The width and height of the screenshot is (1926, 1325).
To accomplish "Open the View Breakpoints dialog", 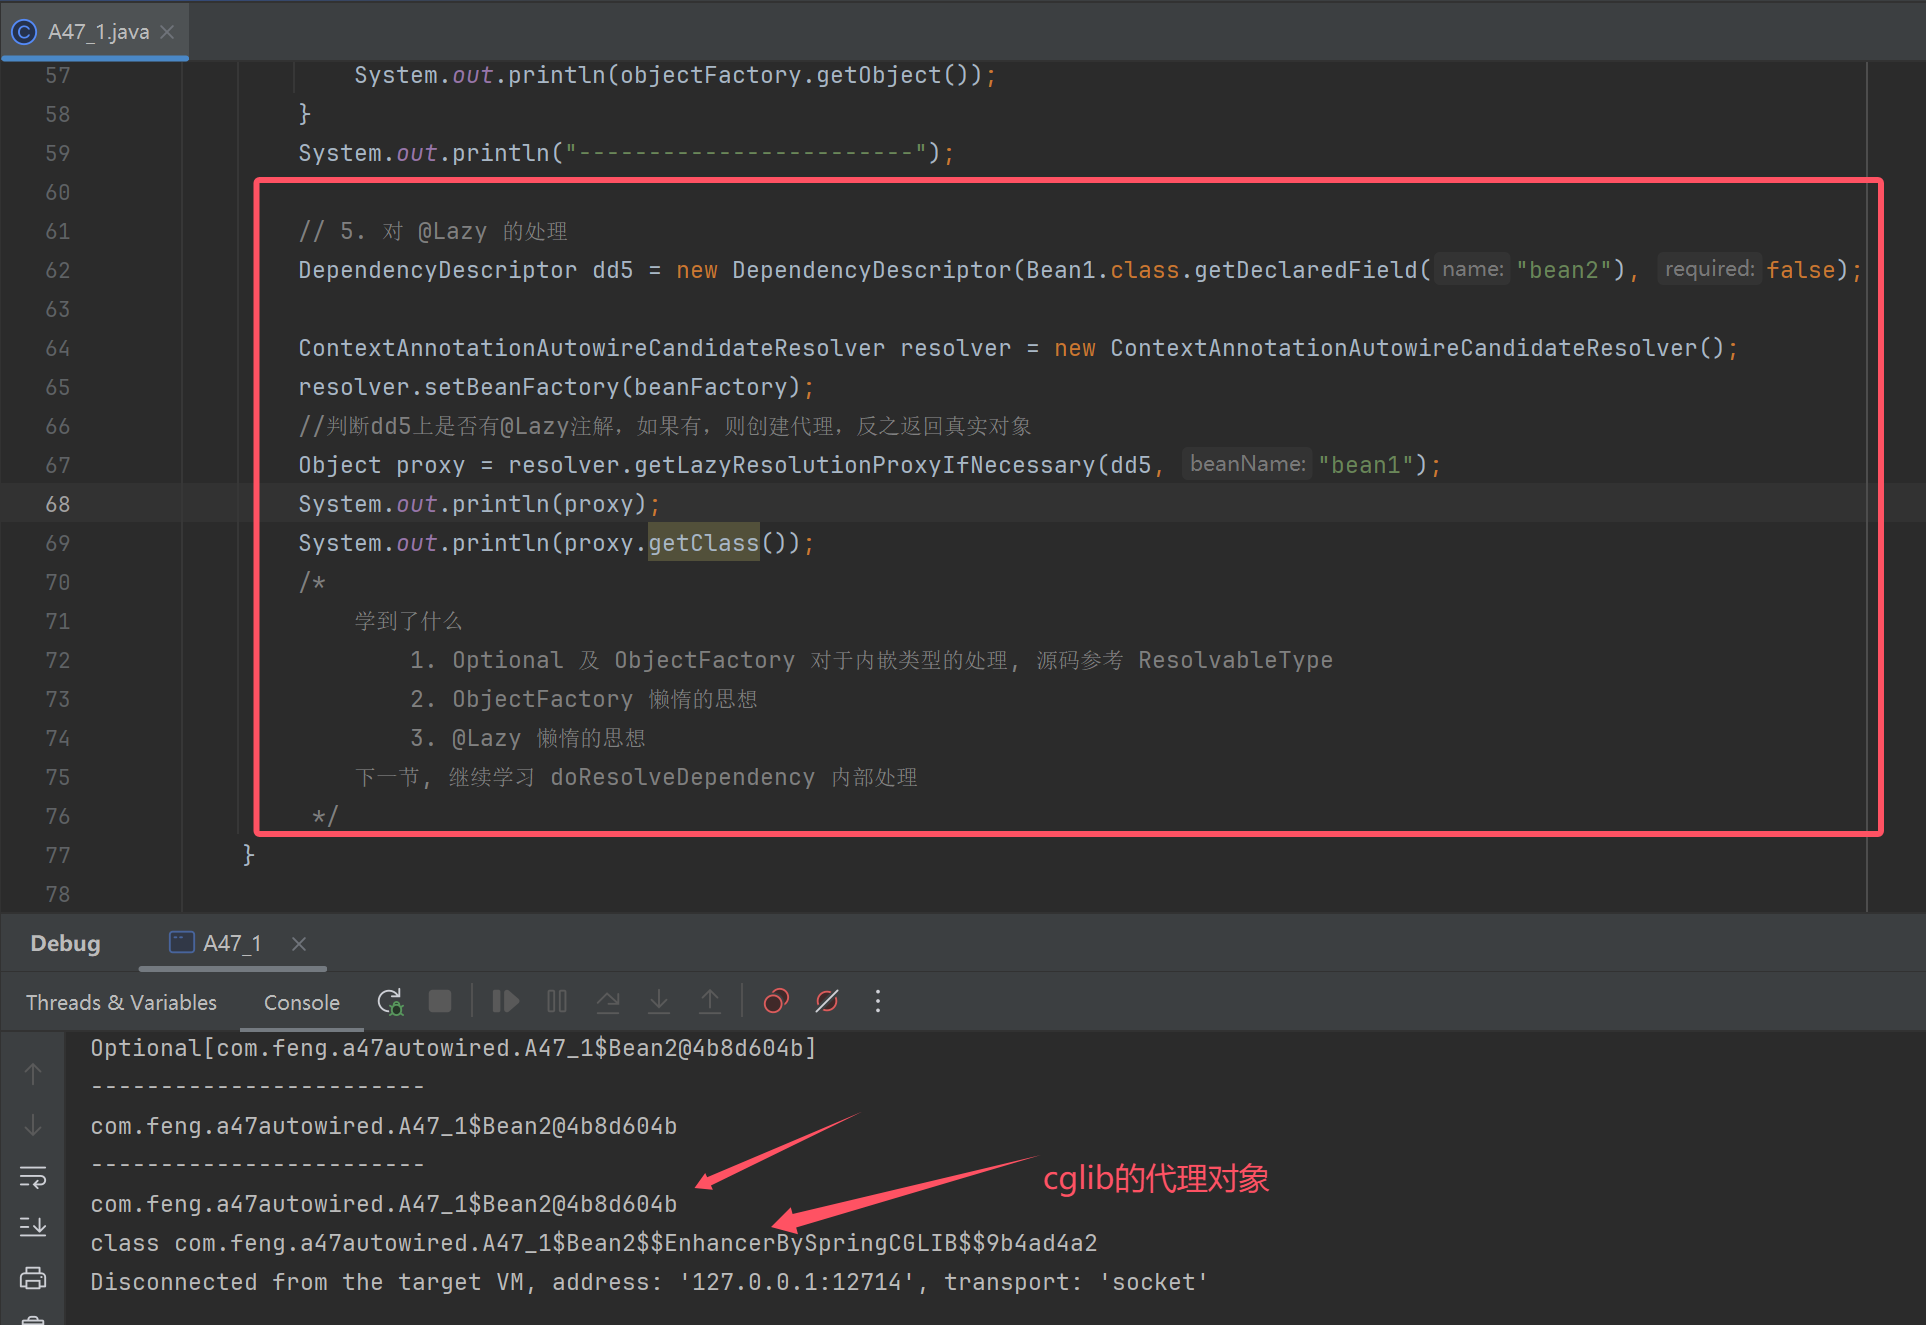I will (776, 1002).
